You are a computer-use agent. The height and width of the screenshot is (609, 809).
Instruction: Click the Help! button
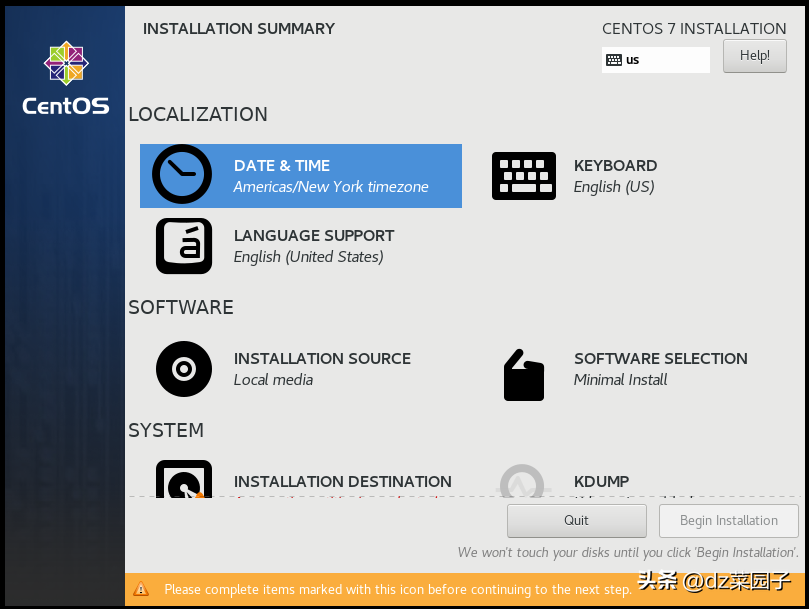click(x=755, y=56)
